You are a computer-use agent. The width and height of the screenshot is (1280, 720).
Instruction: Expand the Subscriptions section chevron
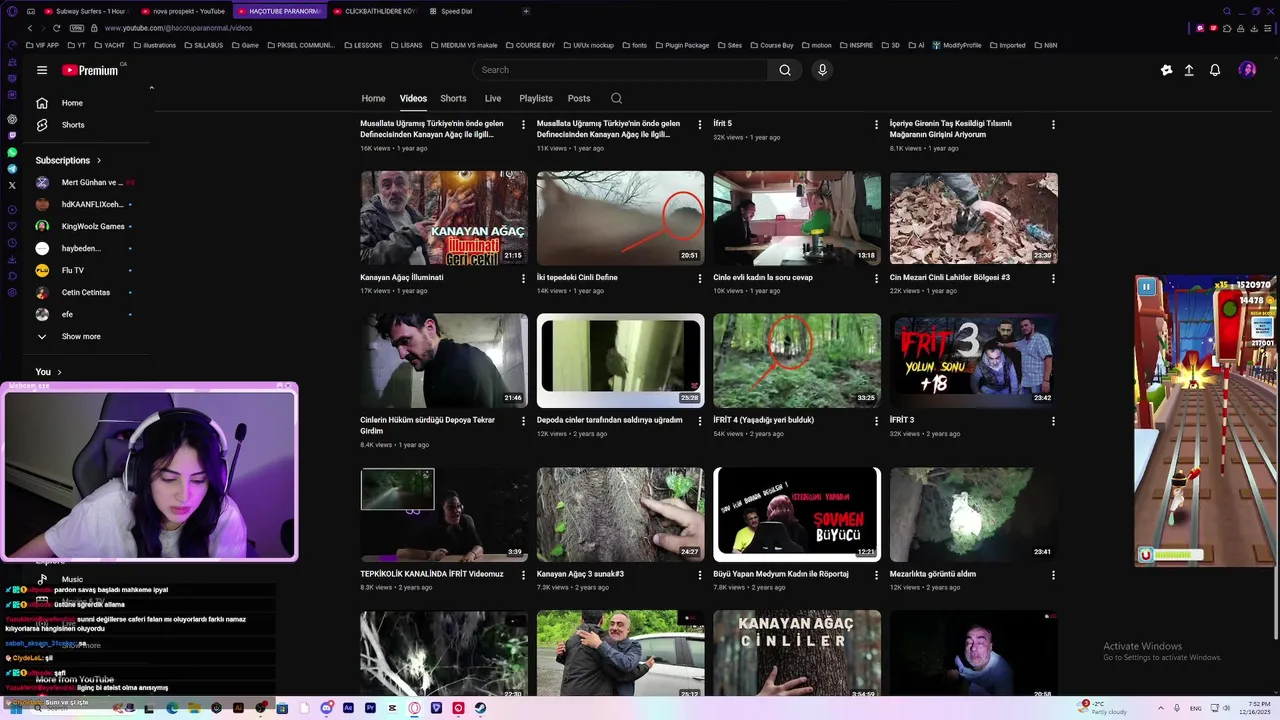point(99,160)
